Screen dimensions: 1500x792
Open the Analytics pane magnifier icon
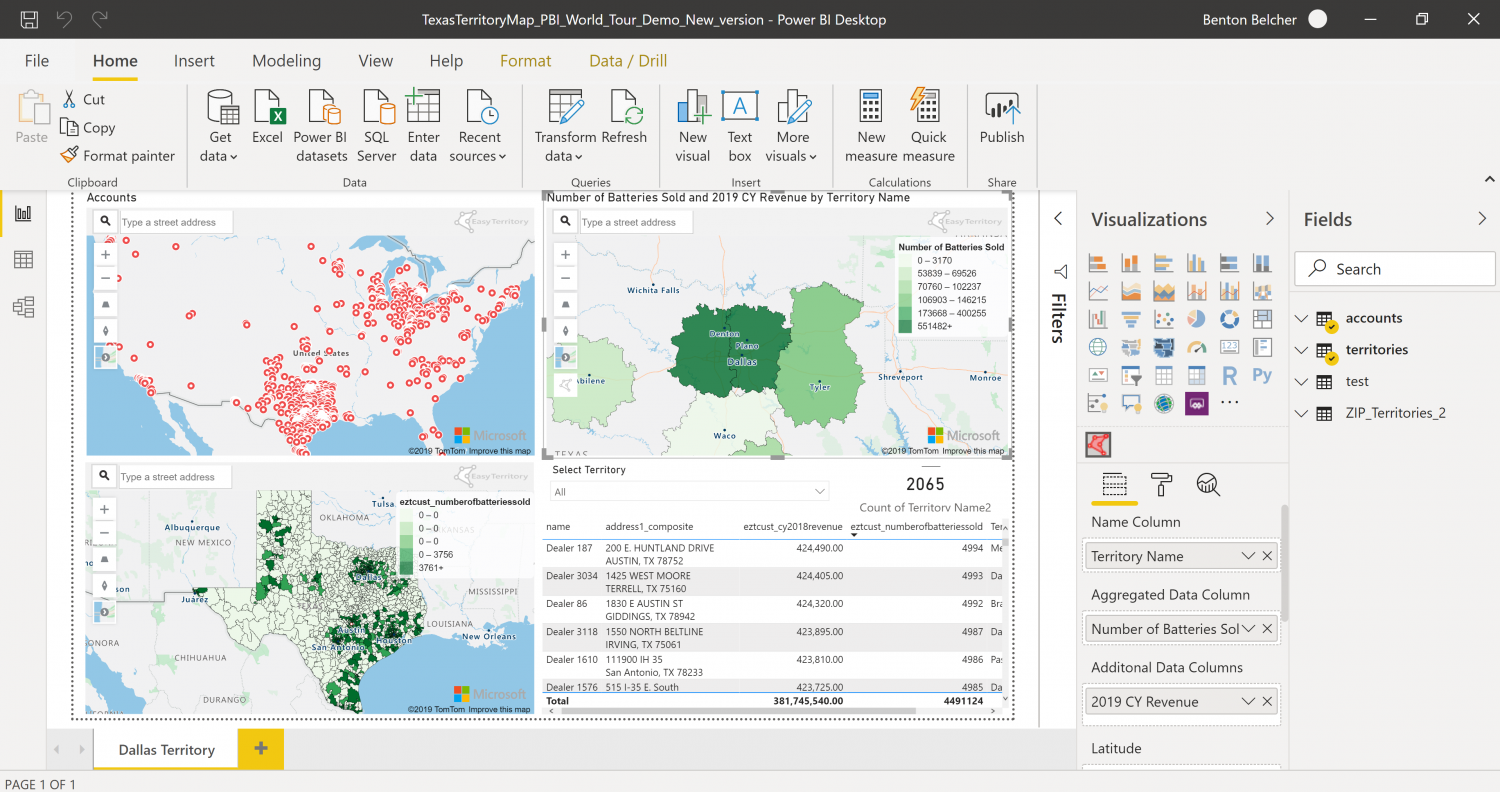1207,484
